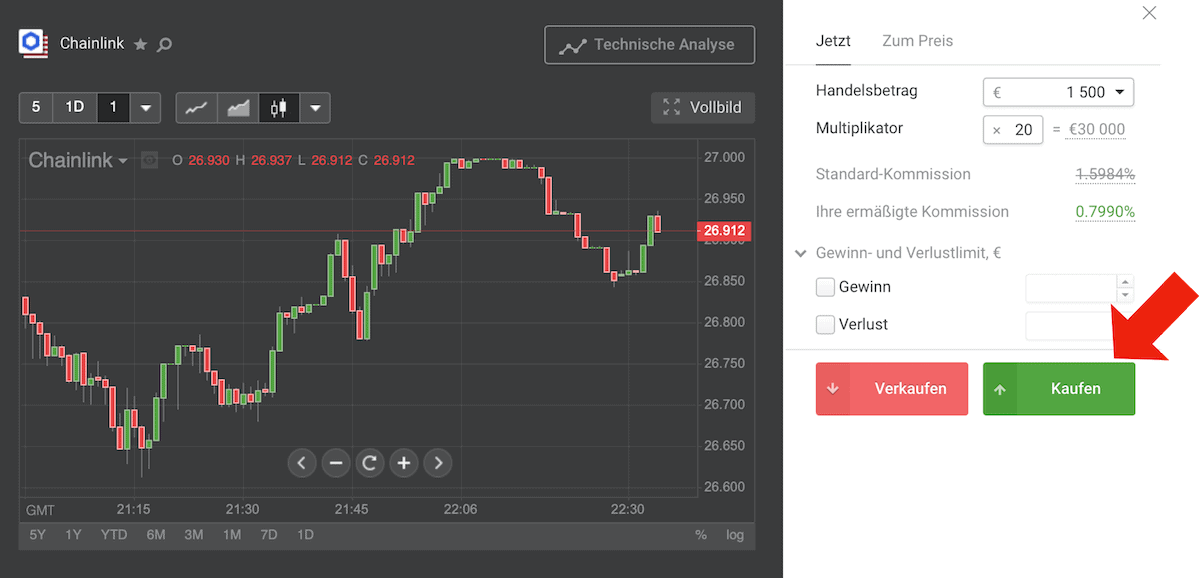Select the candlestick chart type icon
The height and width of the screenshot is (578, 1200).
[279, 107]
